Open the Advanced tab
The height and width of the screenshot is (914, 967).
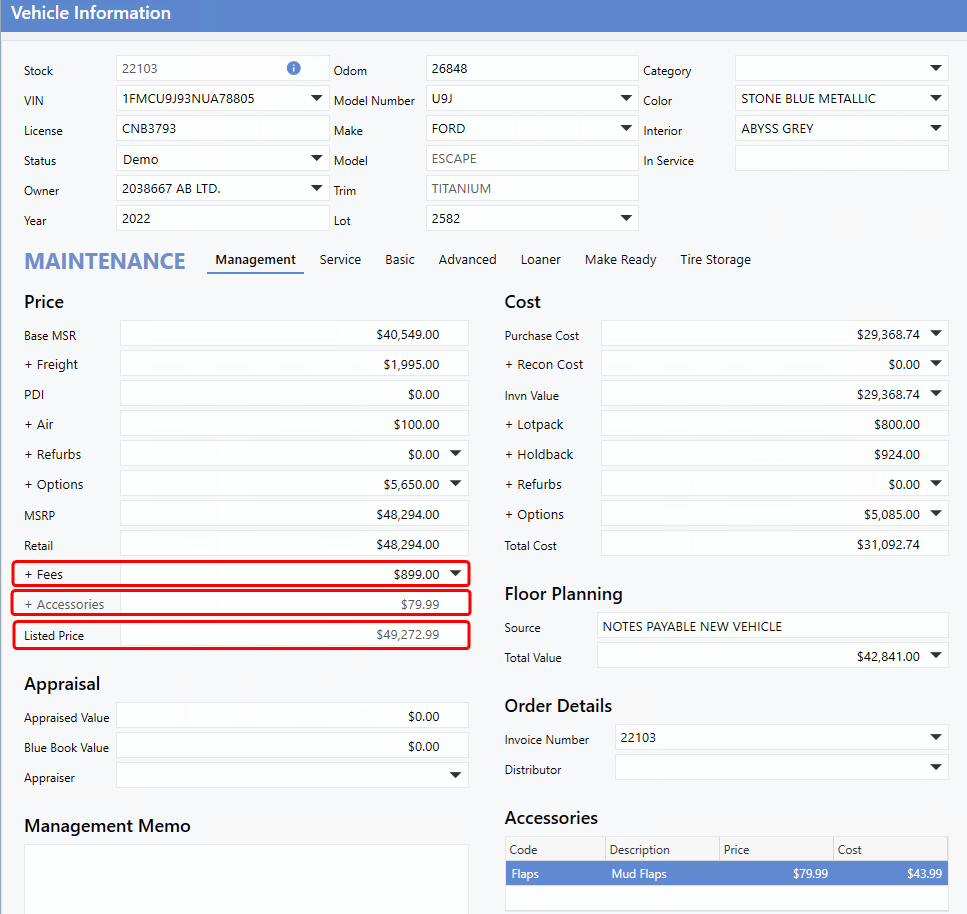pos(467,259)
